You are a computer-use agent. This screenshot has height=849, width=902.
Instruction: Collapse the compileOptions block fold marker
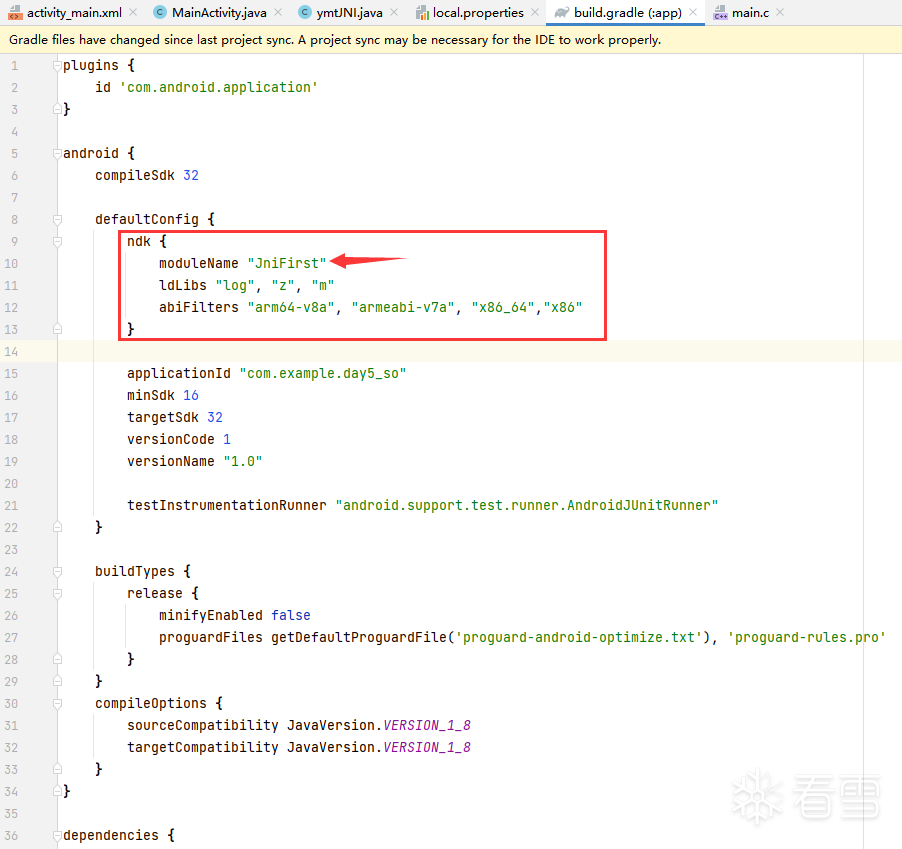pos(57,703)
